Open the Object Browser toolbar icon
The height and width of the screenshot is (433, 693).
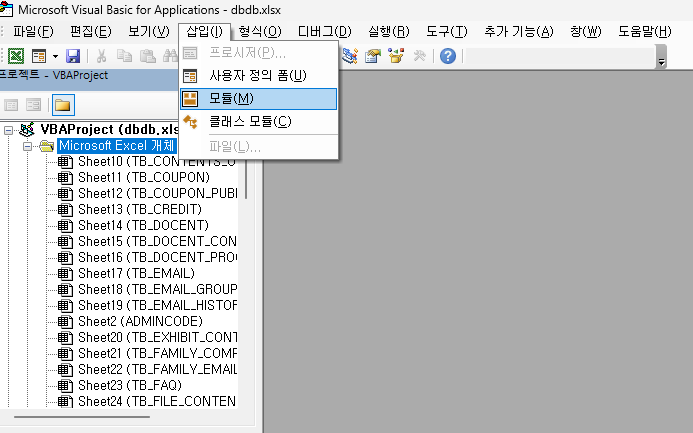coord(396,56)
